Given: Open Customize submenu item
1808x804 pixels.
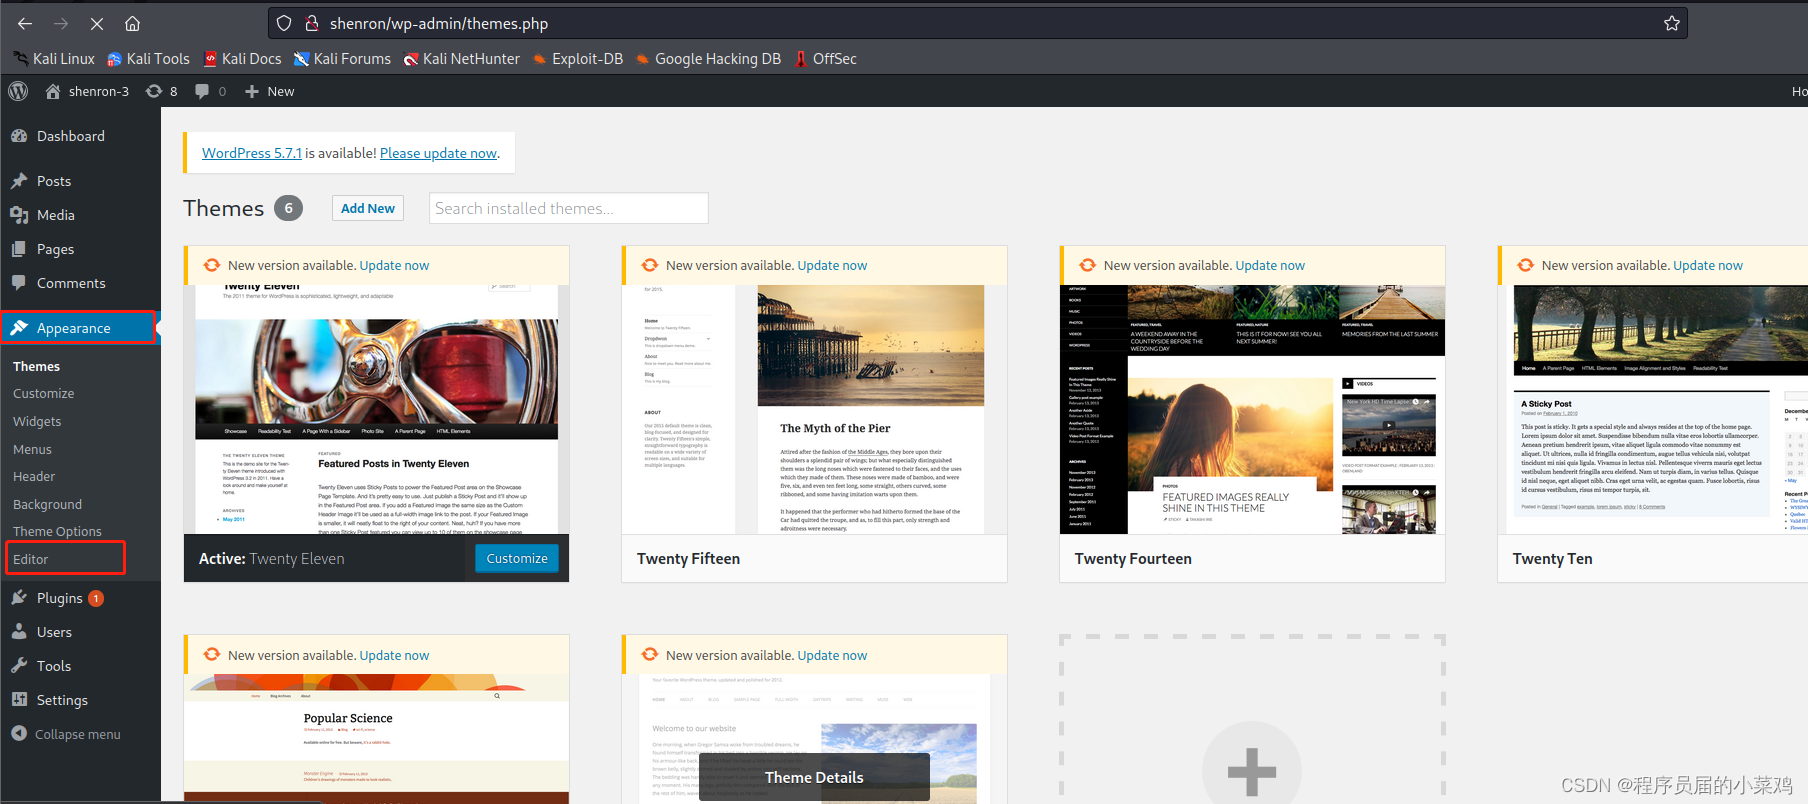Looking at the screenshot, I should (44, 394).
